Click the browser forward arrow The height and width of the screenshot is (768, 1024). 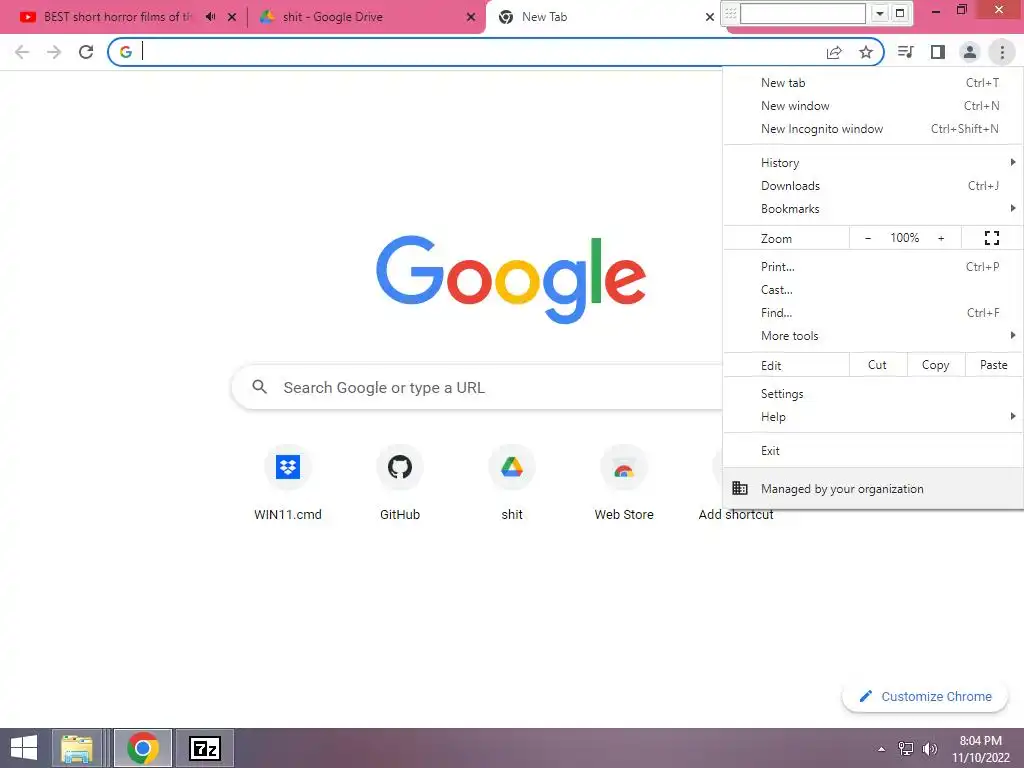coord(54,52)
